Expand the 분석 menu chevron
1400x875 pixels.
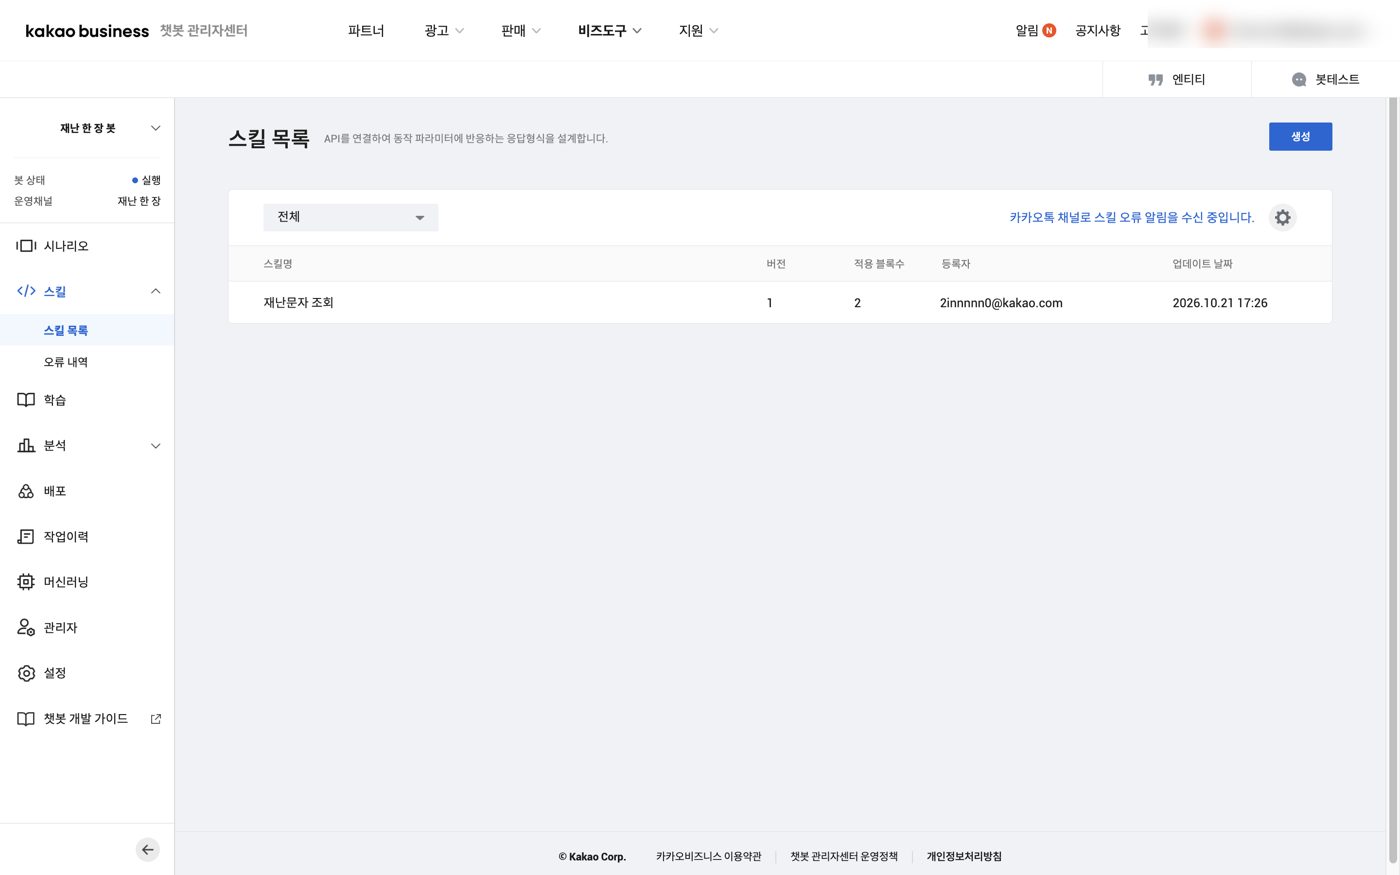pyautogui.click(x=156, y=446)
